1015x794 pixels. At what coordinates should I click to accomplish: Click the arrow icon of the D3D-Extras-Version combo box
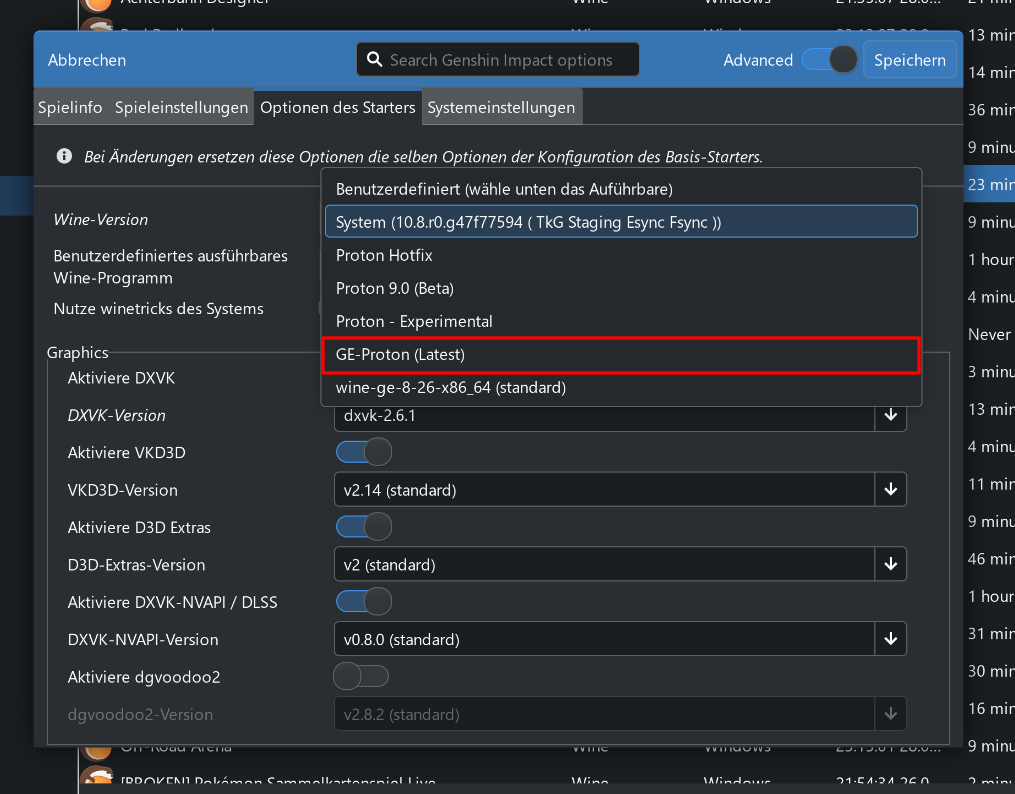(x=891, y=564)
